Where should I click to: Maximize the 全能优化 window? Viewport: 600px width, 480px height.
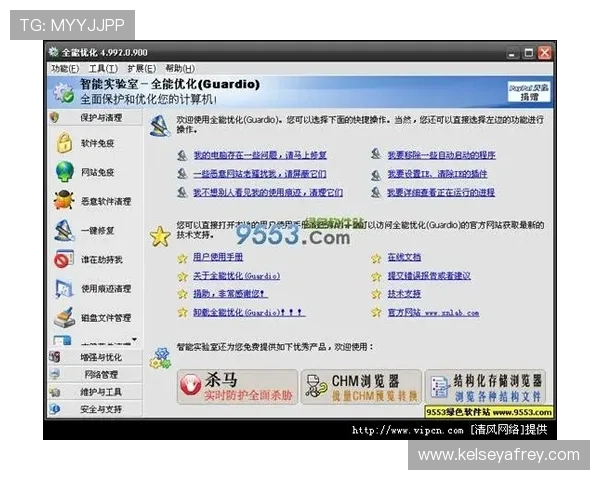[528, 53]
